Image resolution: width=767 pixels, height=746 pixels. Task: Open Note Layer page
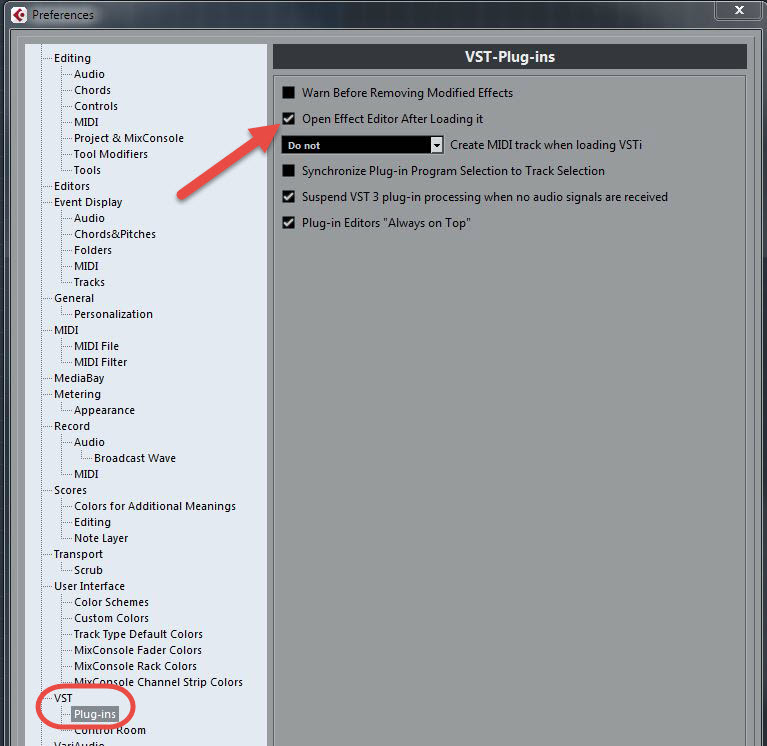(x=101, y=538)
